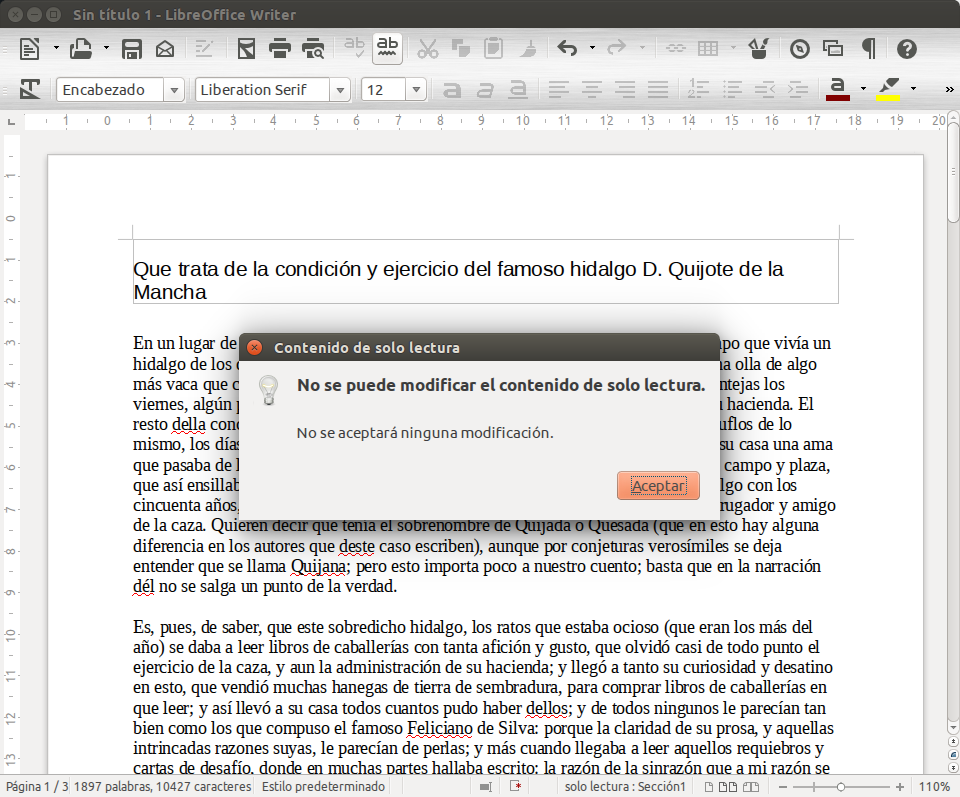The image size is (960, 797).
Task: Select the Clone formatting paintbrush
Action: point(528,48)
